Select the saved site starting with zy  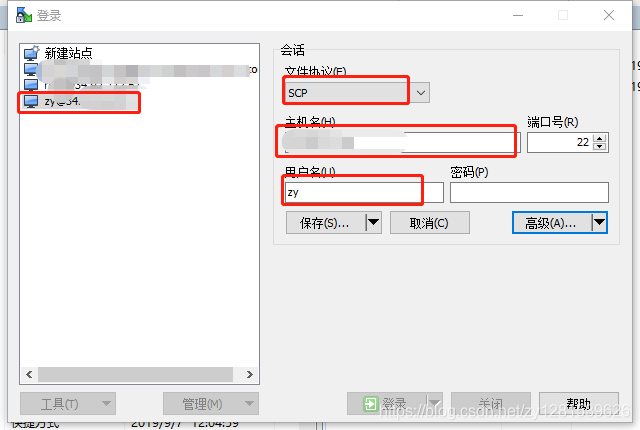pos(80,102)
